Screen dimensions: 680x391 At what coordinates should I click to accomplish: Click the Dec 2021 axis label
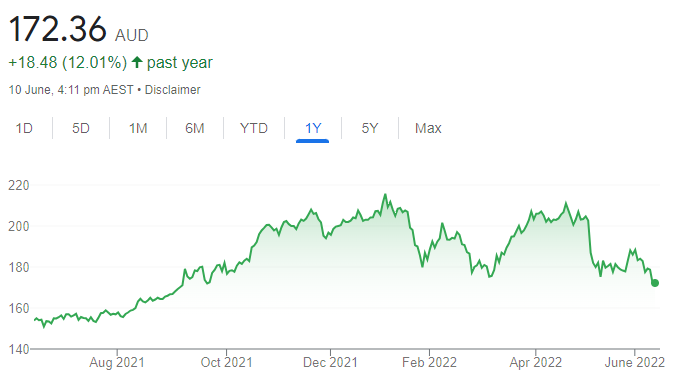click(x=330, y=362)
